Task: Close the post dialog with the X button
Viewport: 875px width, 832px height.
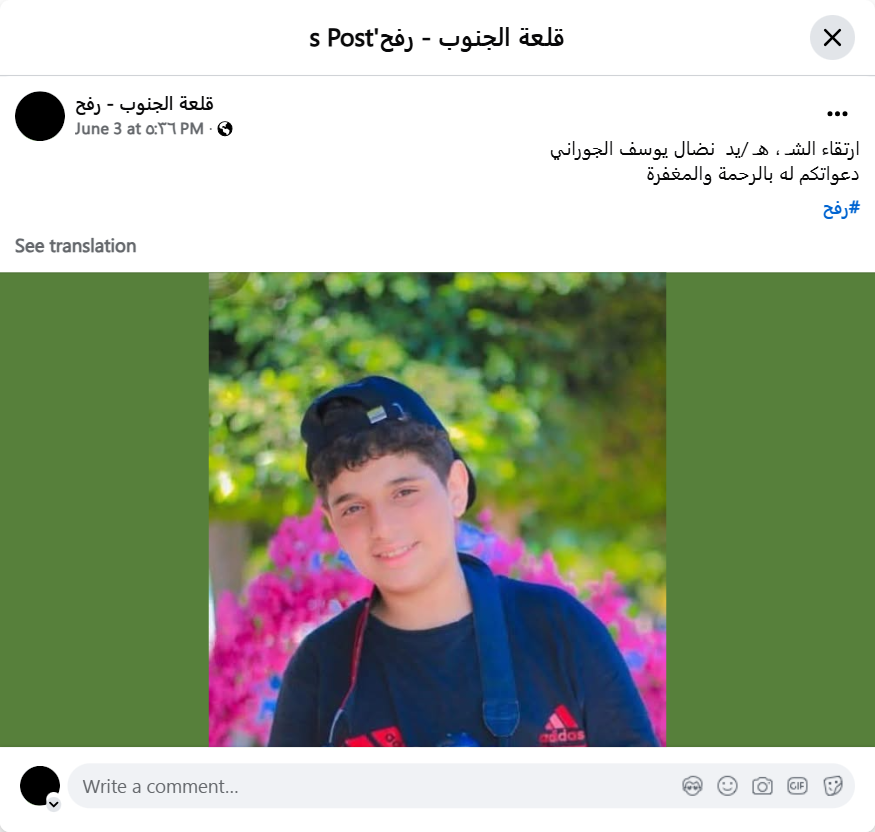Action: pos(832,37)
